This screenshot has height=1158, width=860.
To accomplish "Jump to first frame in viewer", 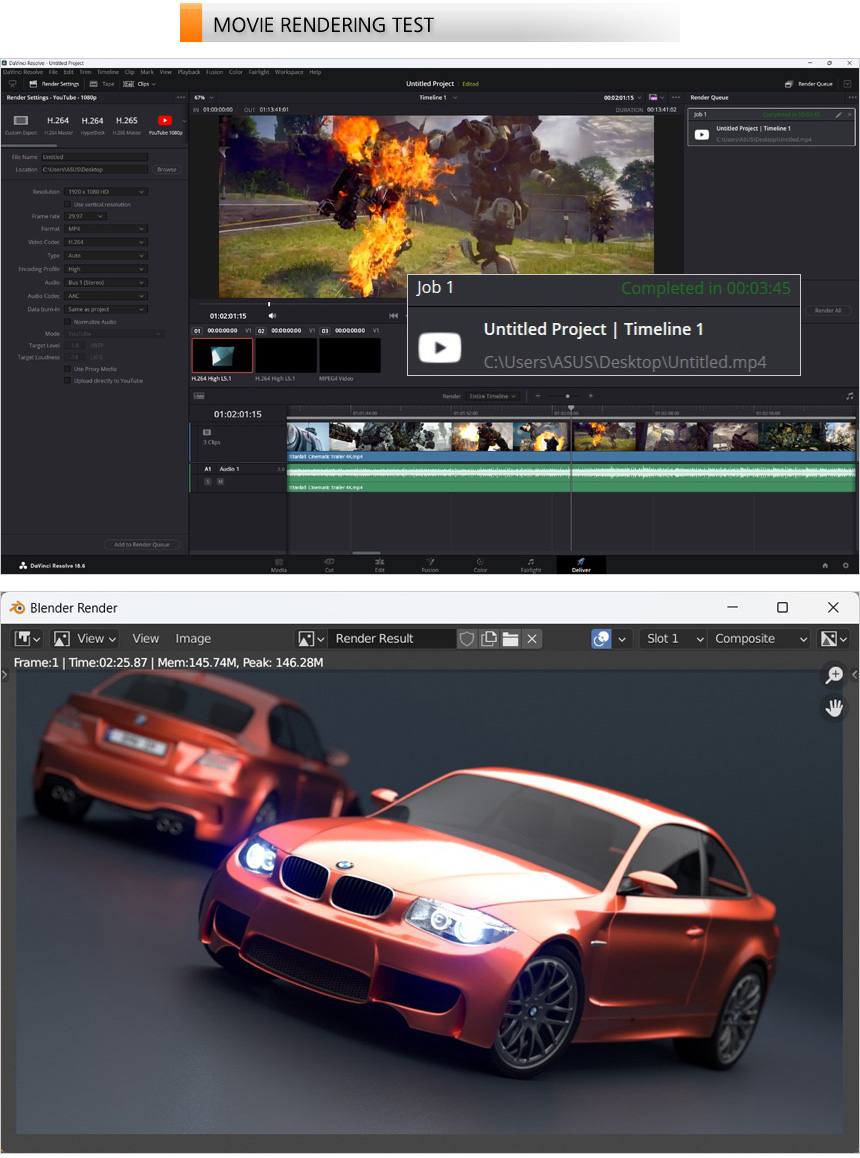I will pos(393,315).
